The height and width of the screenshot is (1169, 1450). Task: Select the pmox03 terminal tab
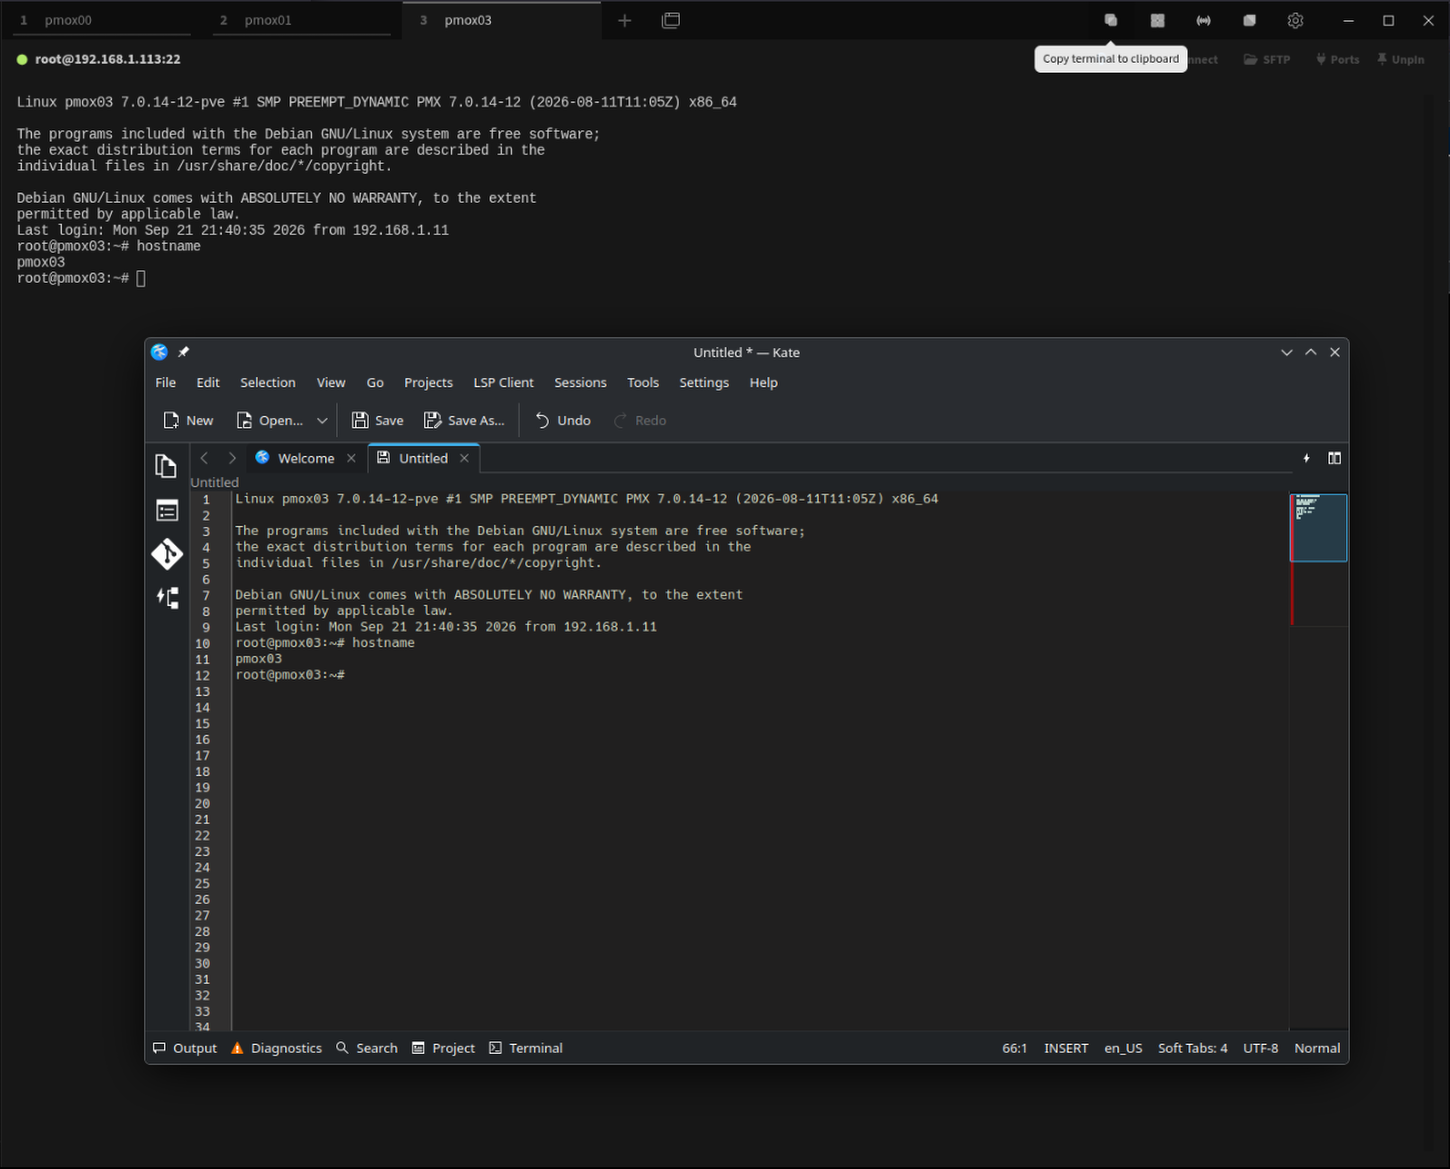click(500, 20)
